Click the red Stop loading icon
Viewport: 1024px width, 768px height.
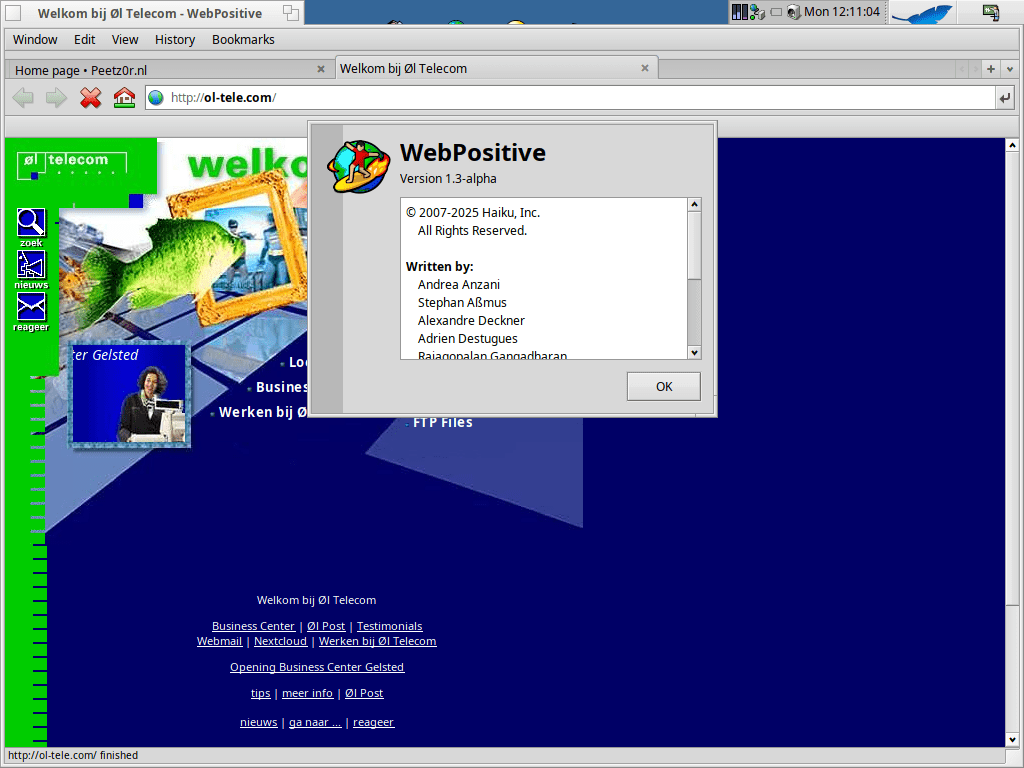pyautogui.click(x=91, y=97)
